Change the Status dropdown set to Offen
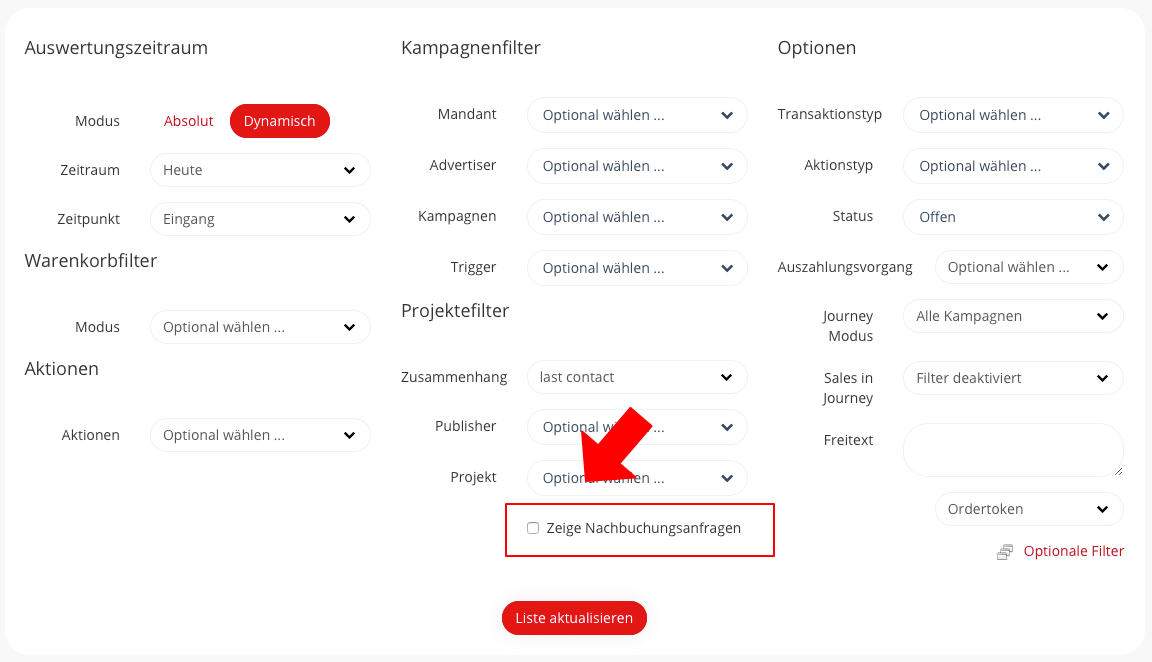Screen dimensions: 1152x662 pyautogui.click(x=1013, y=217)
